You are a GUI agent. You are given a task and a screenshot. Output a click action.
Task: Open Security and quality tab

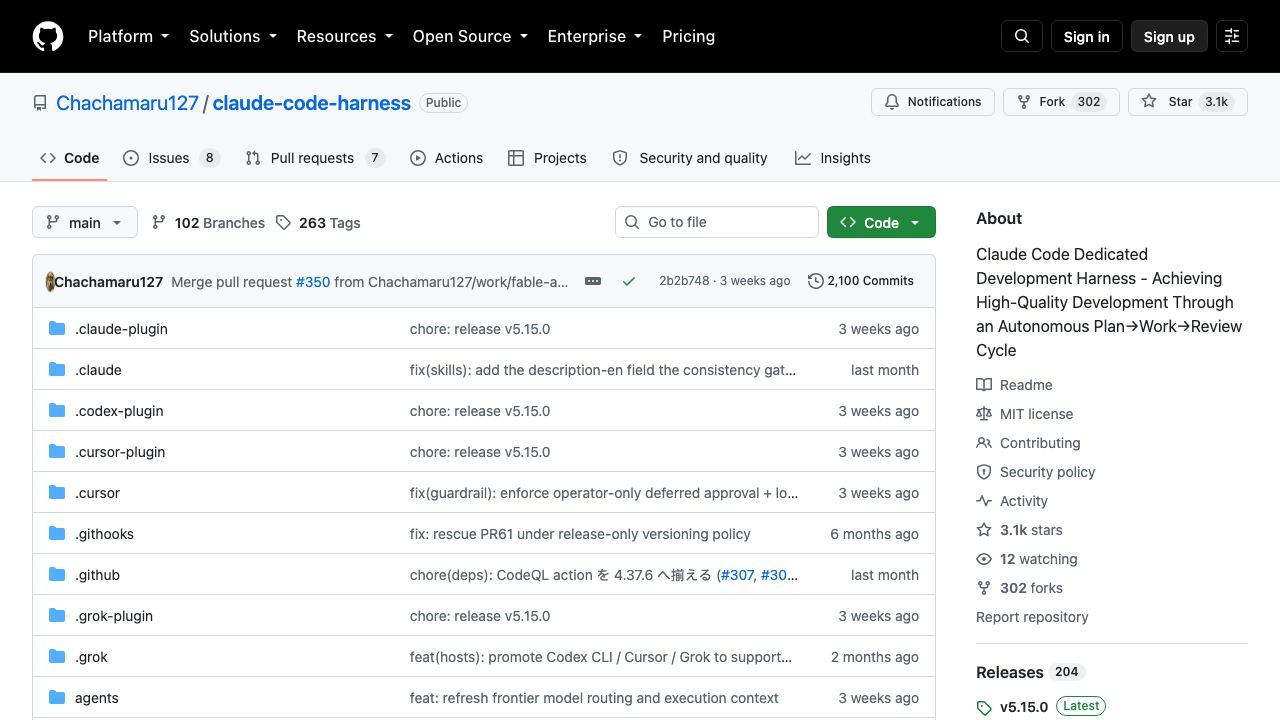[690, 158]
